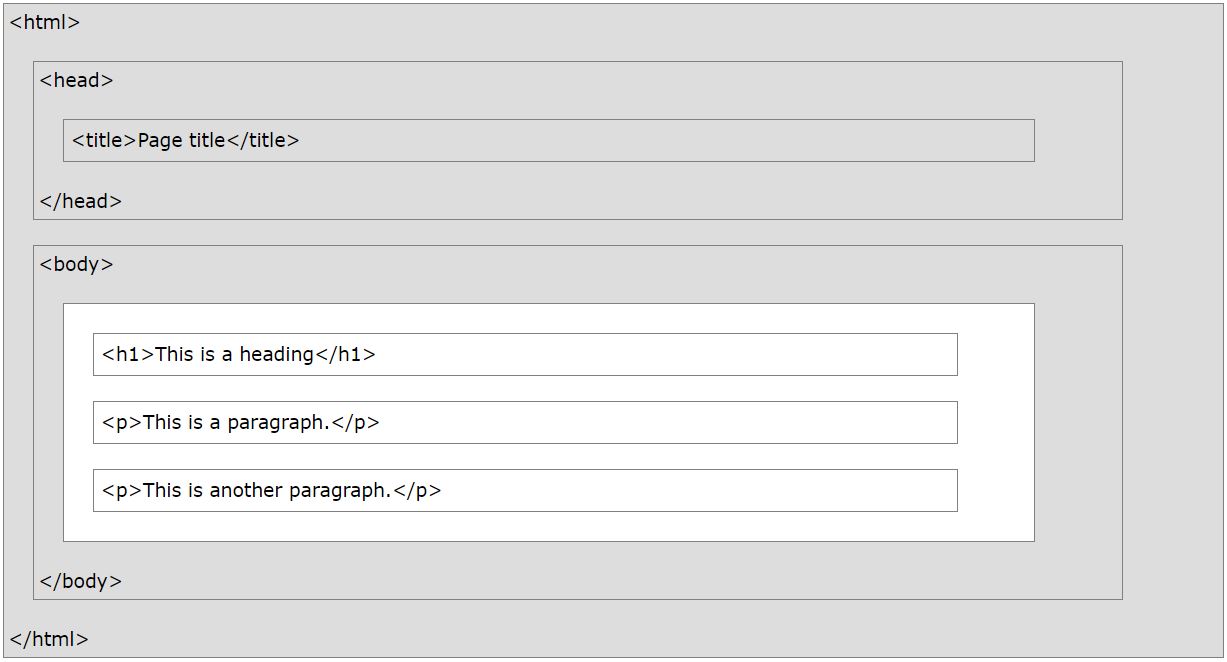The image size is (1227, 662).
Task: Click the opening <html> tag text
Action: [45, 22]
